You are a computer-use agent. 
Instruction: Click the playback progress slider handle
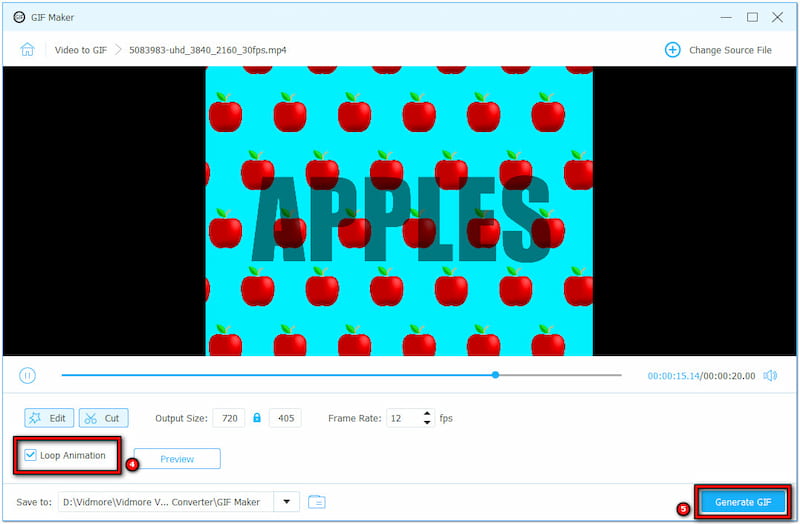pyautogui.click(x=495, y=375)
